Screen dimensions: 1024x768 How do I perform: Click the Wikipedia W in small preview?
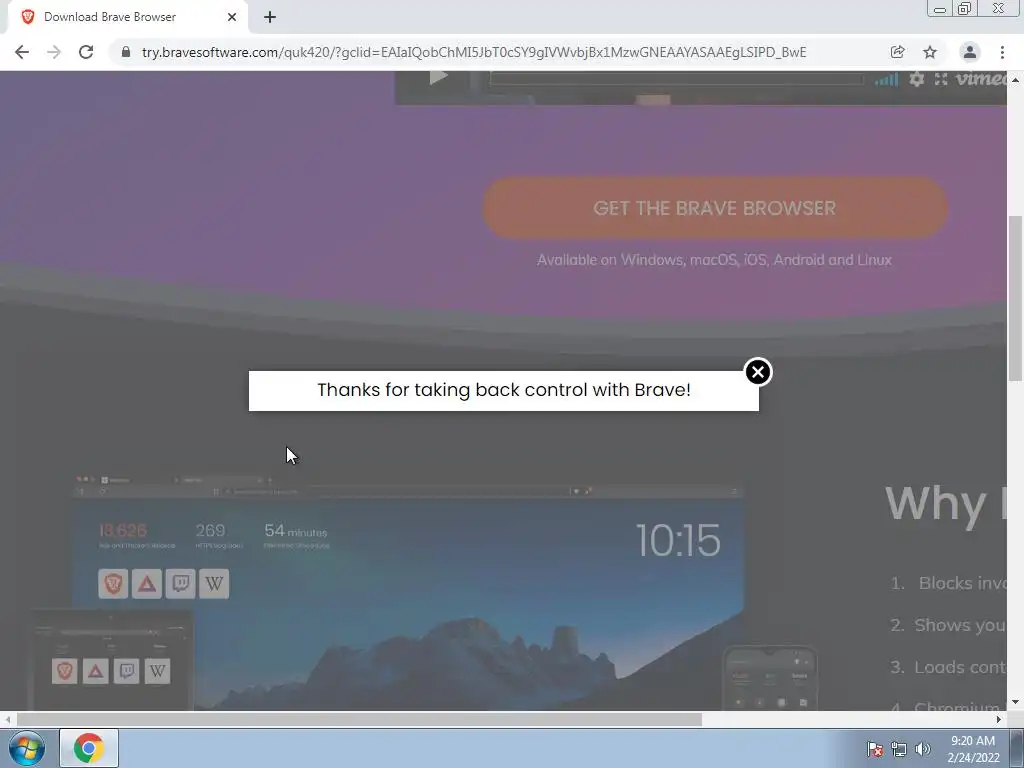pyautogui.click(x=157, y=671)
